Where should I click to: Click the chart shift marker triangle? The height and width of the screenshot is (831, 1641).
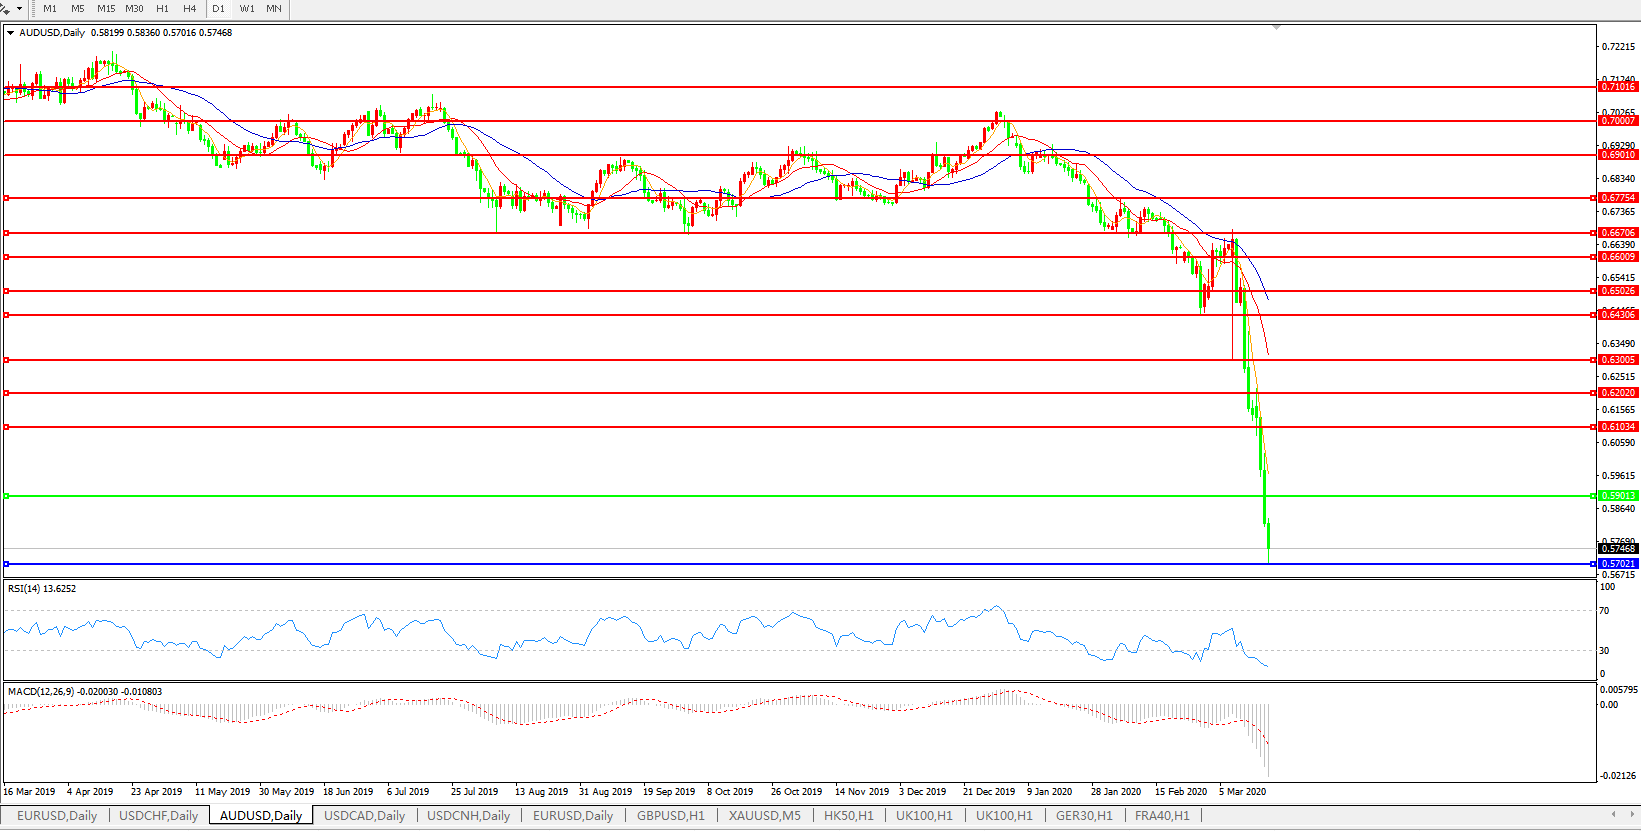pos(1277,28)
